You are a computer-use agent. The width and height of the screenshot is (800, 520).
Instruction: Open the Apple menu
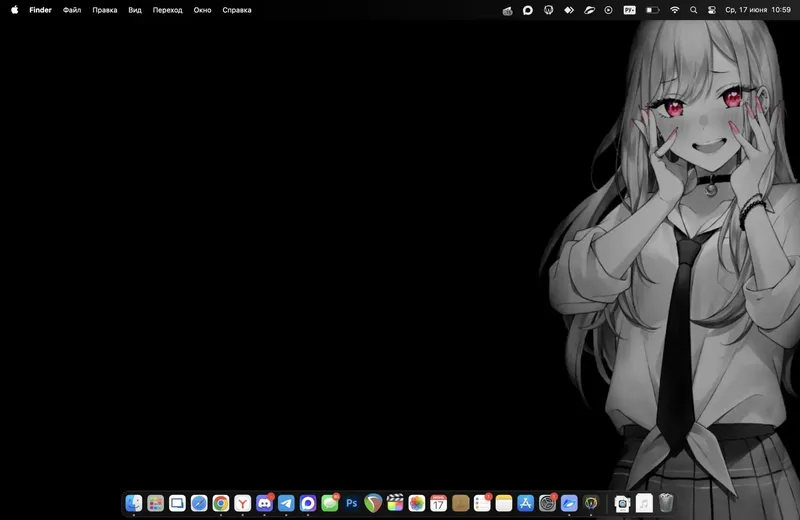click(15, 10)
